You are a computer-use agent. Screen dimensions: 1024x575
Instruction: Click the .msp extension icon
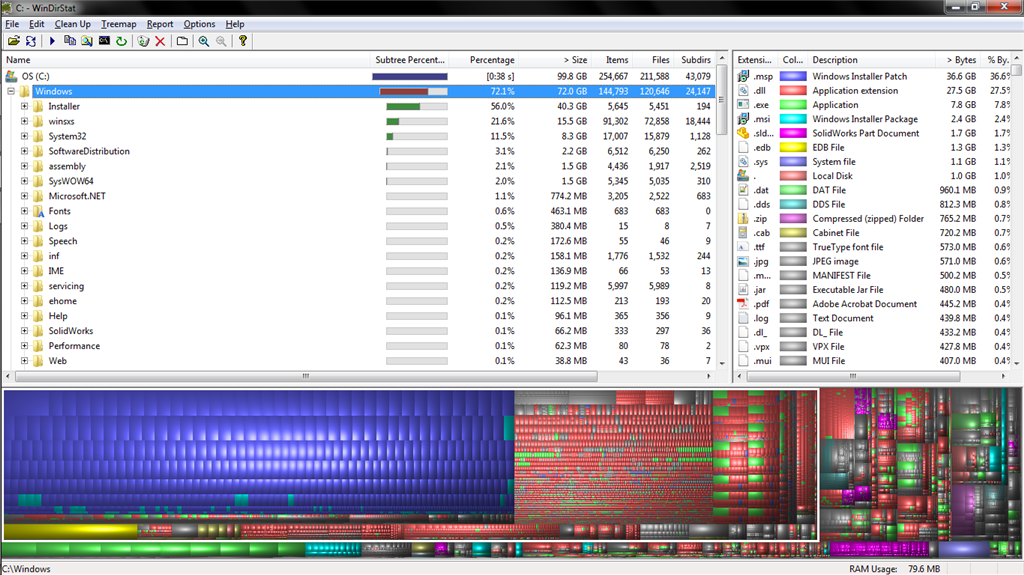[x=743, y=76]
